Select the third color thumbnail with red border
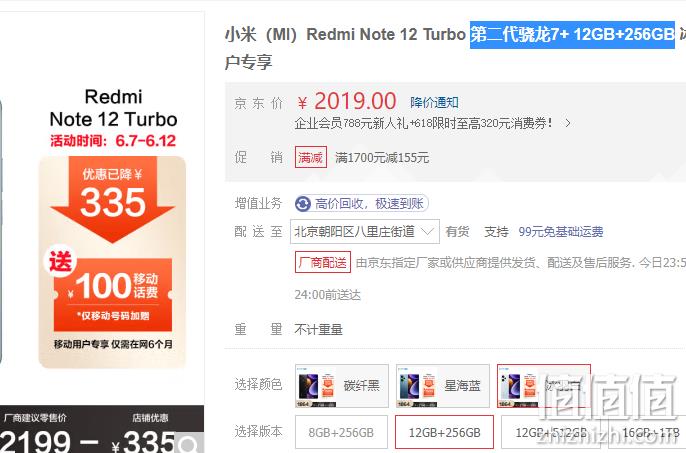The width and height of the screenshot is (686, 453). pos(544,386)
